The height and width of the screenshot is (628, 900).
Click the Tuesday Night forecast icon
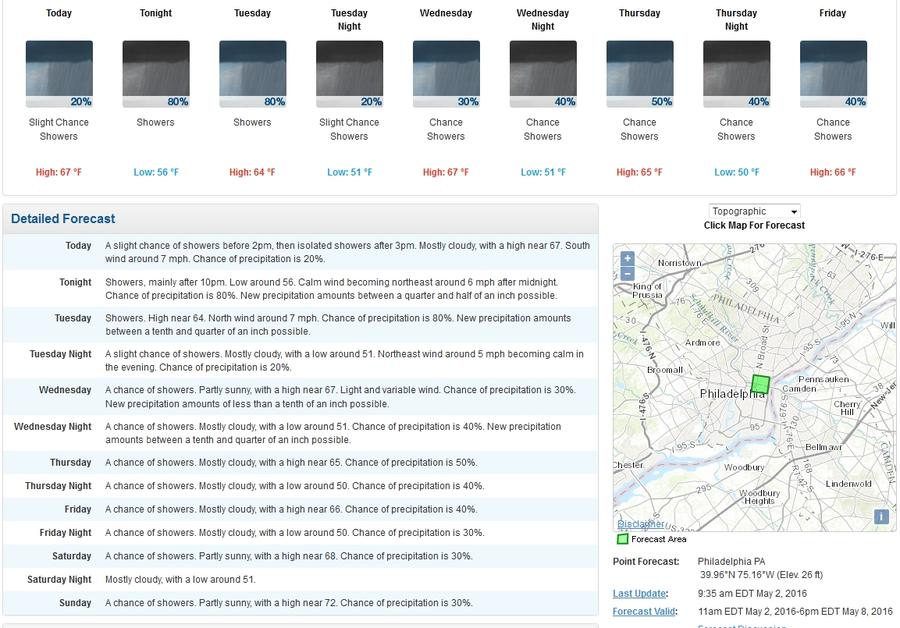point(349,74)
